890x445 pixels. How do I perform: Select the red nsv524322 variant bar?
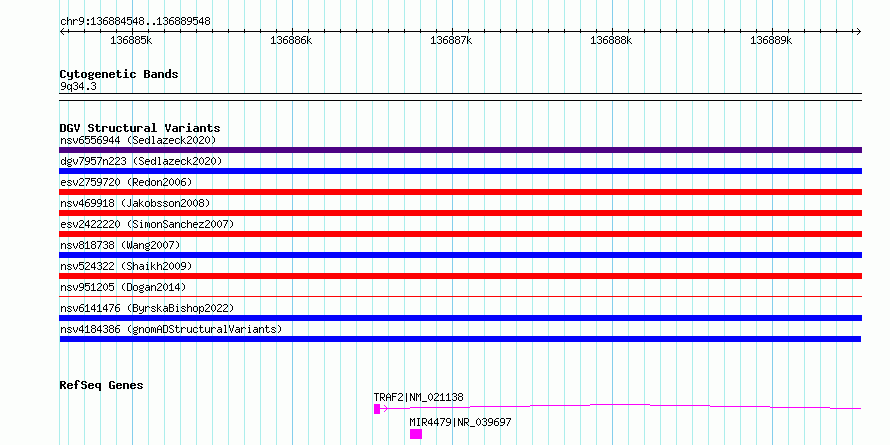tap(460, 276)
